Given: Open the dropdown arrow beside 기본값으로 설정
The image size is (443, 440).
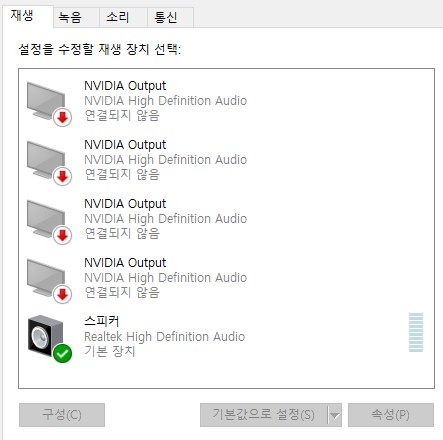Looking at the screenshot, I should [335, 415].
